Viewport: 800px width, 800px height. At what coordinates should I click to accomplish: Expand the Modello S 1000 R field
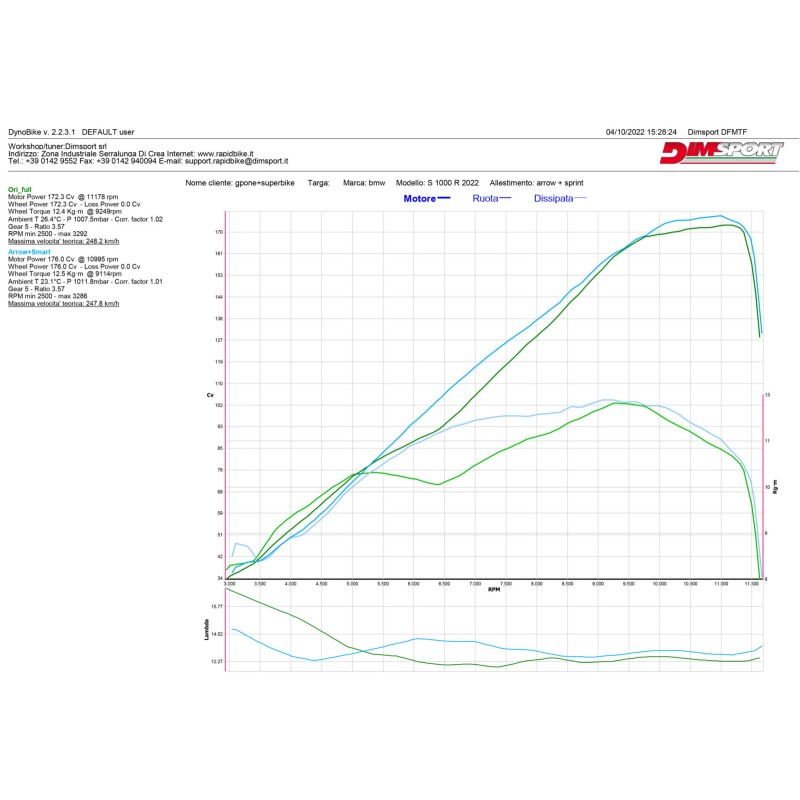point(438,182)
